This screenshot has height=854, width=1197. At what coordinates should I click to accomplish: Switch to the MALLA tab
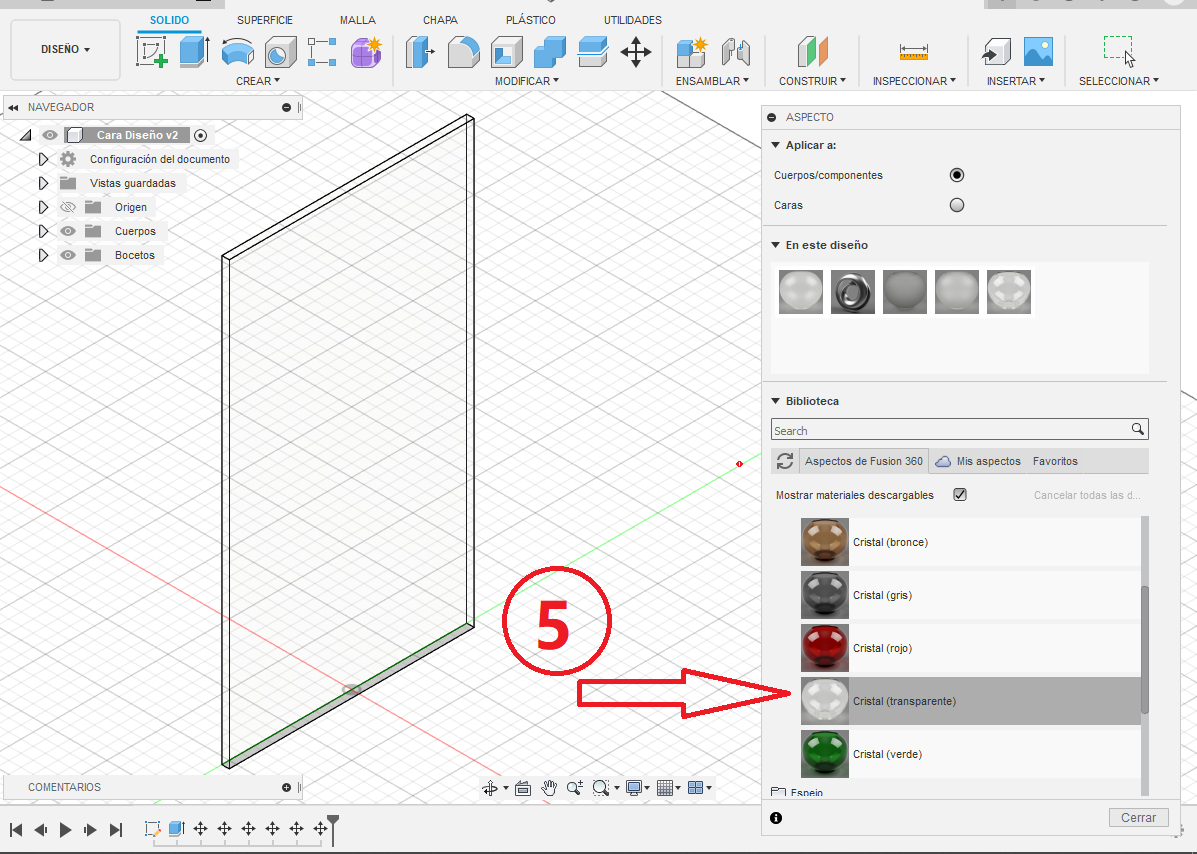(357, 20)
